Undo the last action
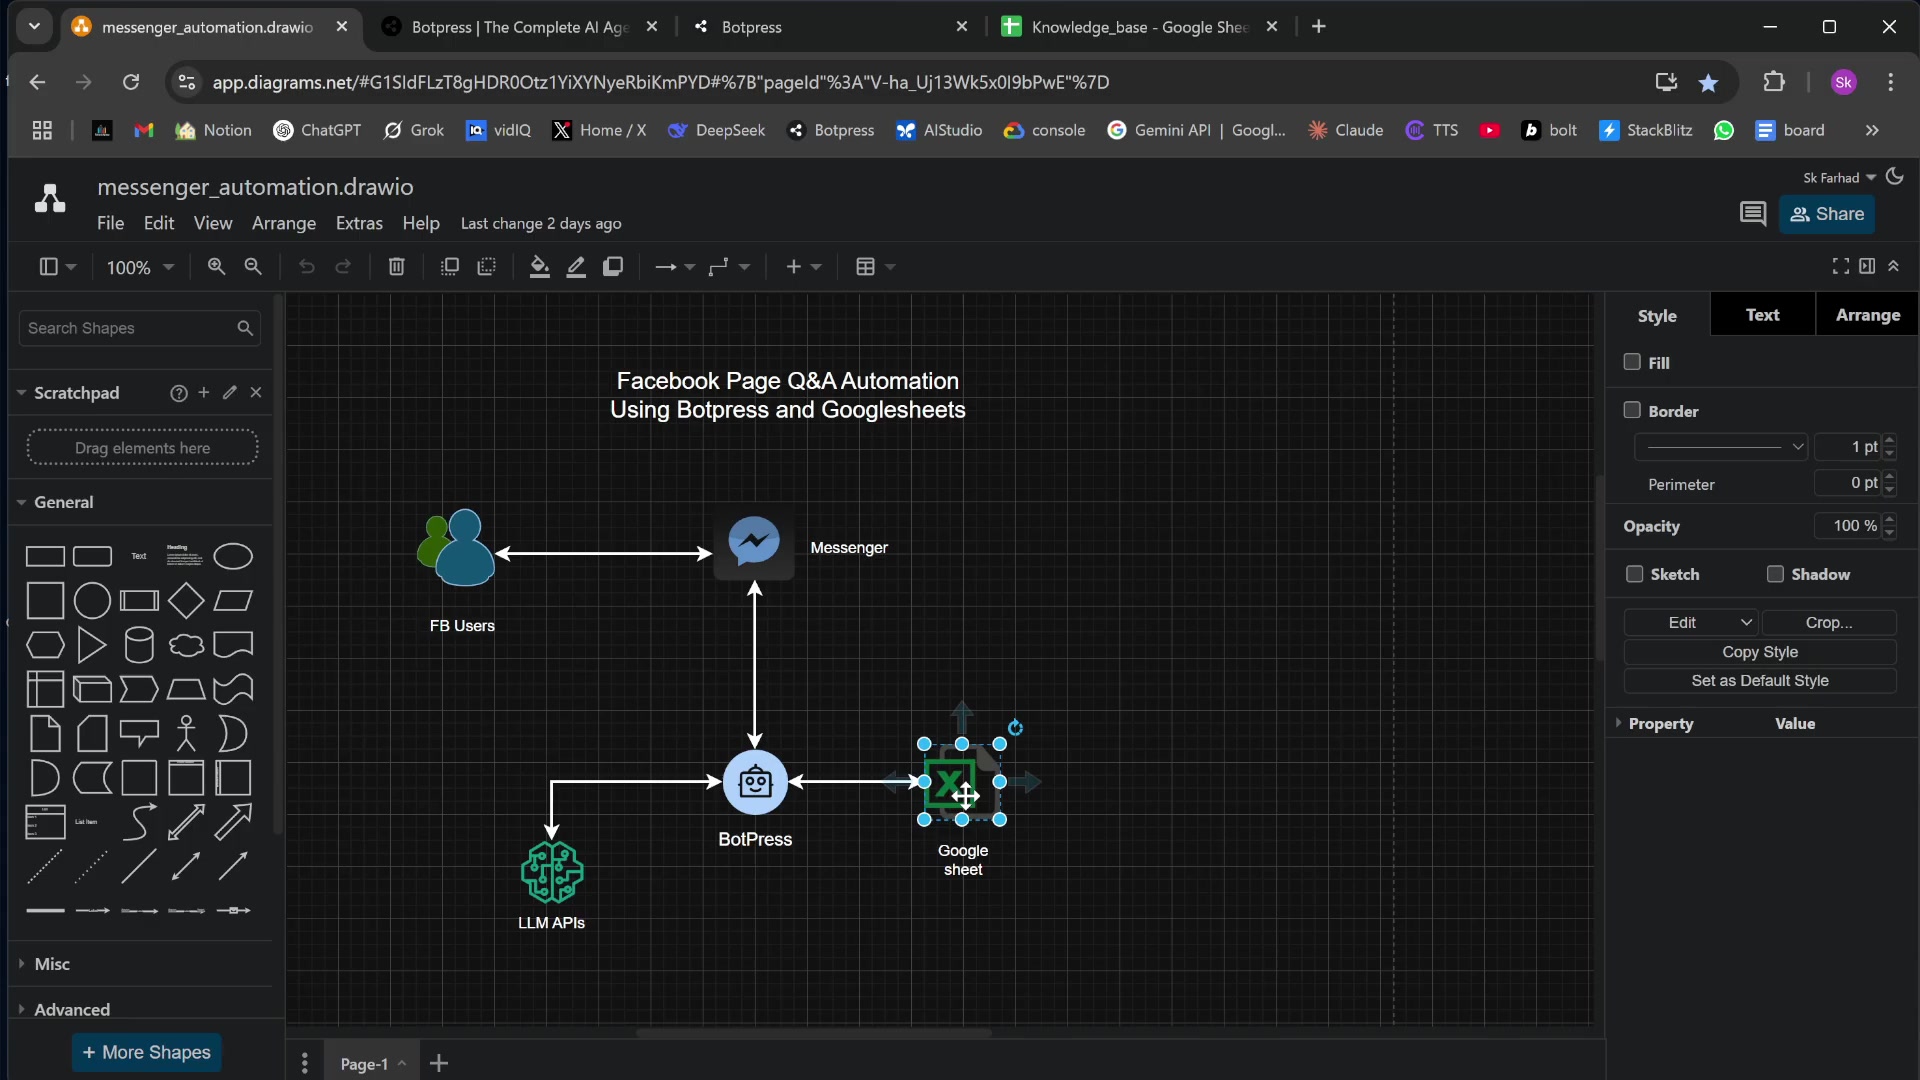This screenshot has width=1920, height=1080. tap(307, 267)
